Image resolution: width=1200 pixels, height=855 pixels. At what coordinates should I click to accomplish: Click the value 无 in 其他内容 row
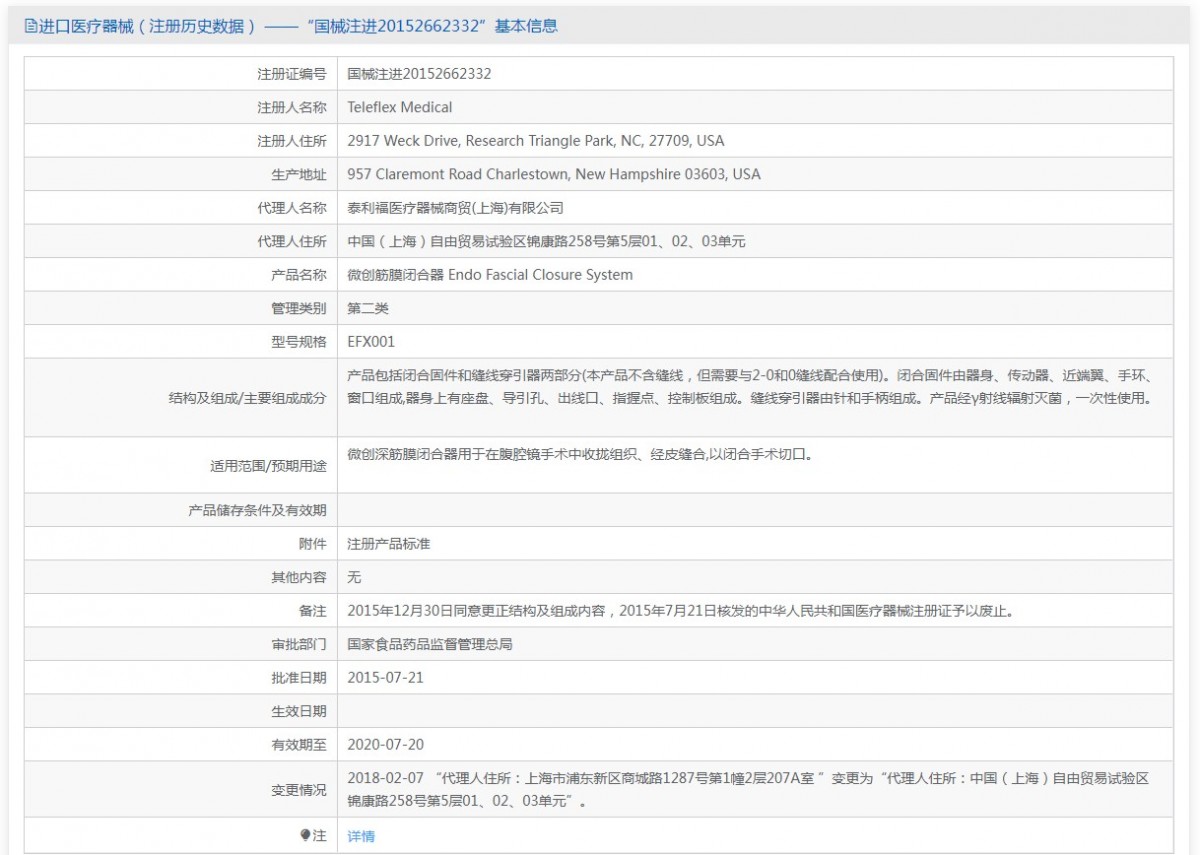354,577
